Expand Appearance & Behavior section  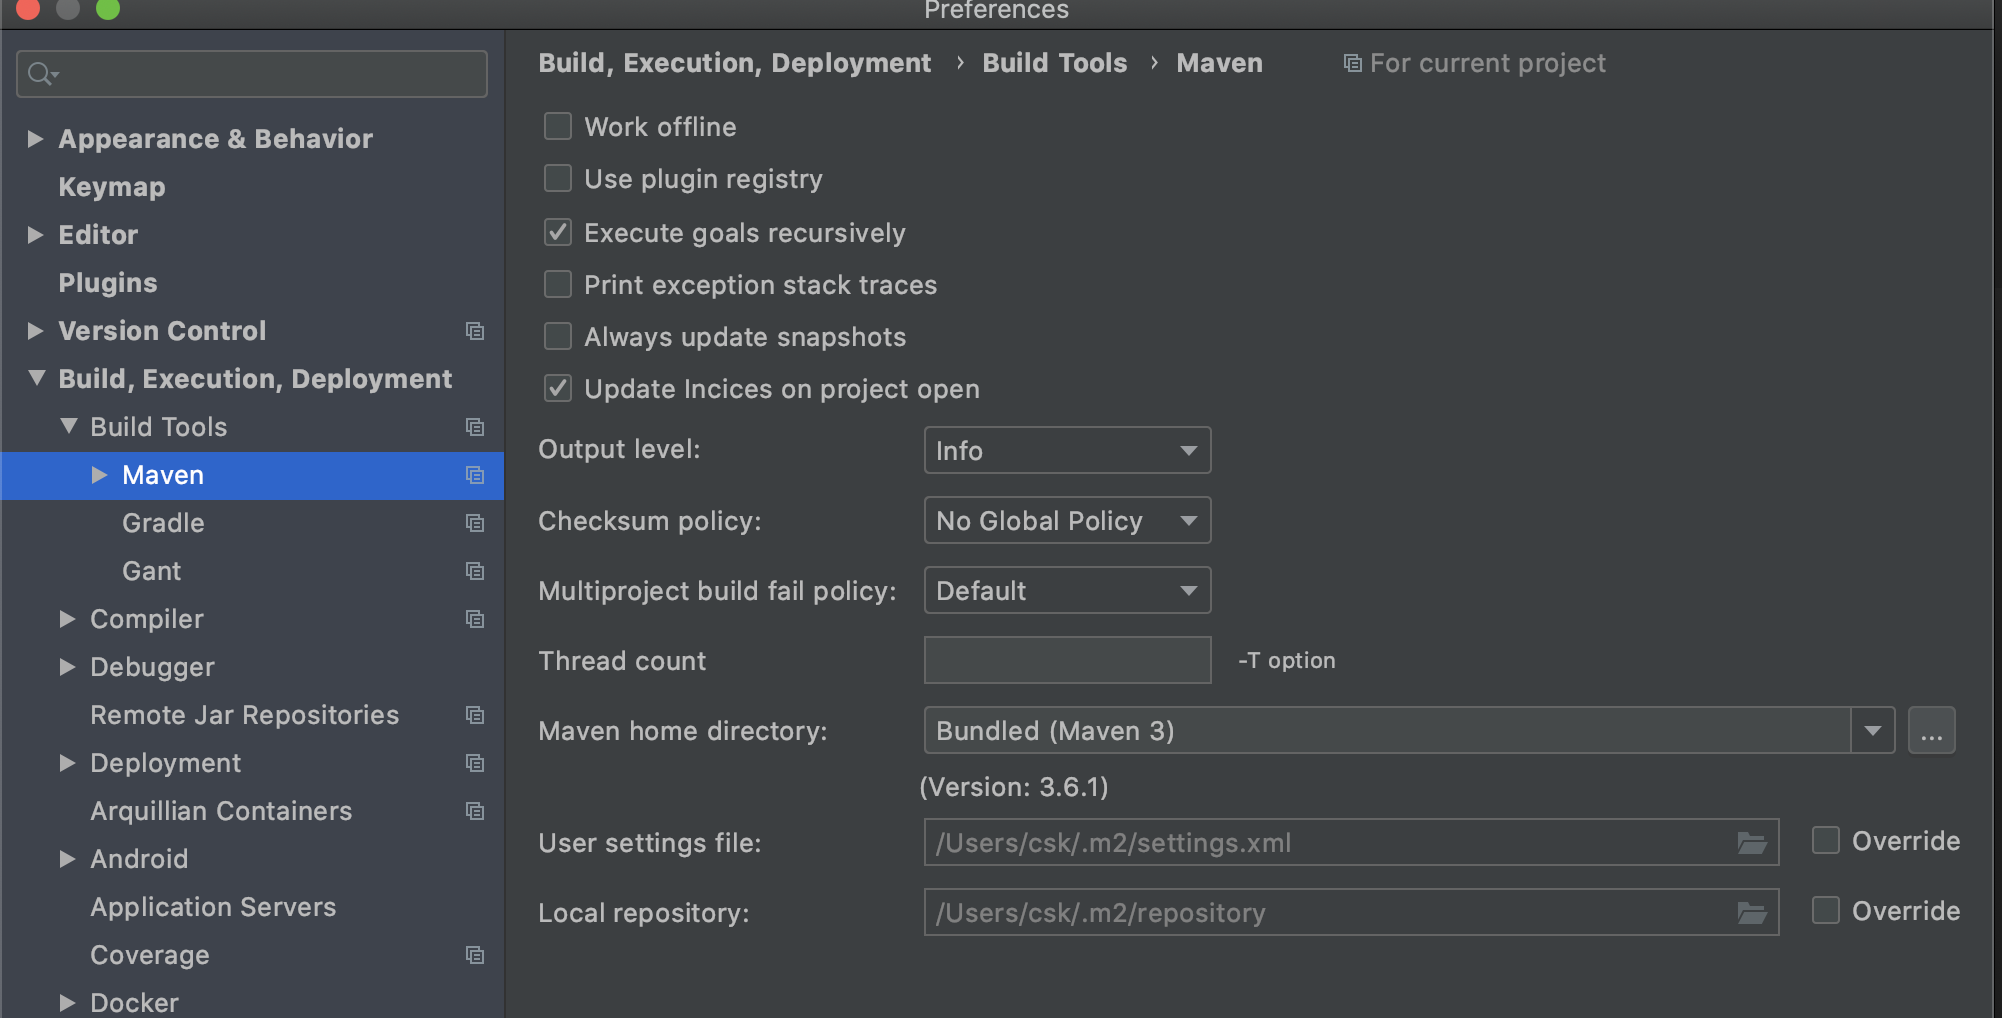[35, 139]
